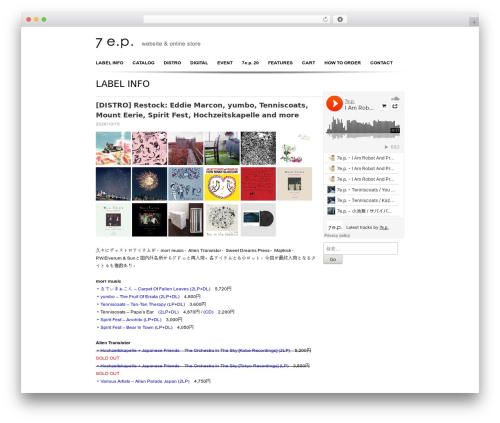This screenshot has width=500, height=423.
Task: Open the night cityscape album cover
Action: click(x=113, y=184)
